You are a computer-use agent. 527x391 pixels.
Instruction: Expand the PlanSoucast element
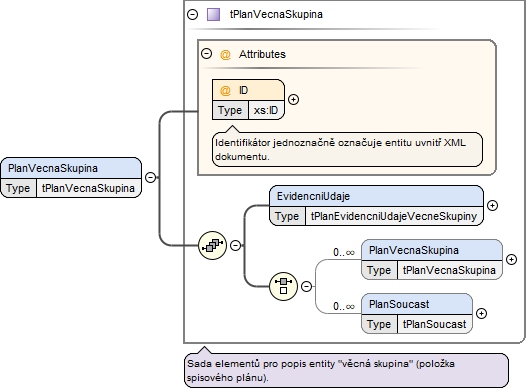click(481, 313)
